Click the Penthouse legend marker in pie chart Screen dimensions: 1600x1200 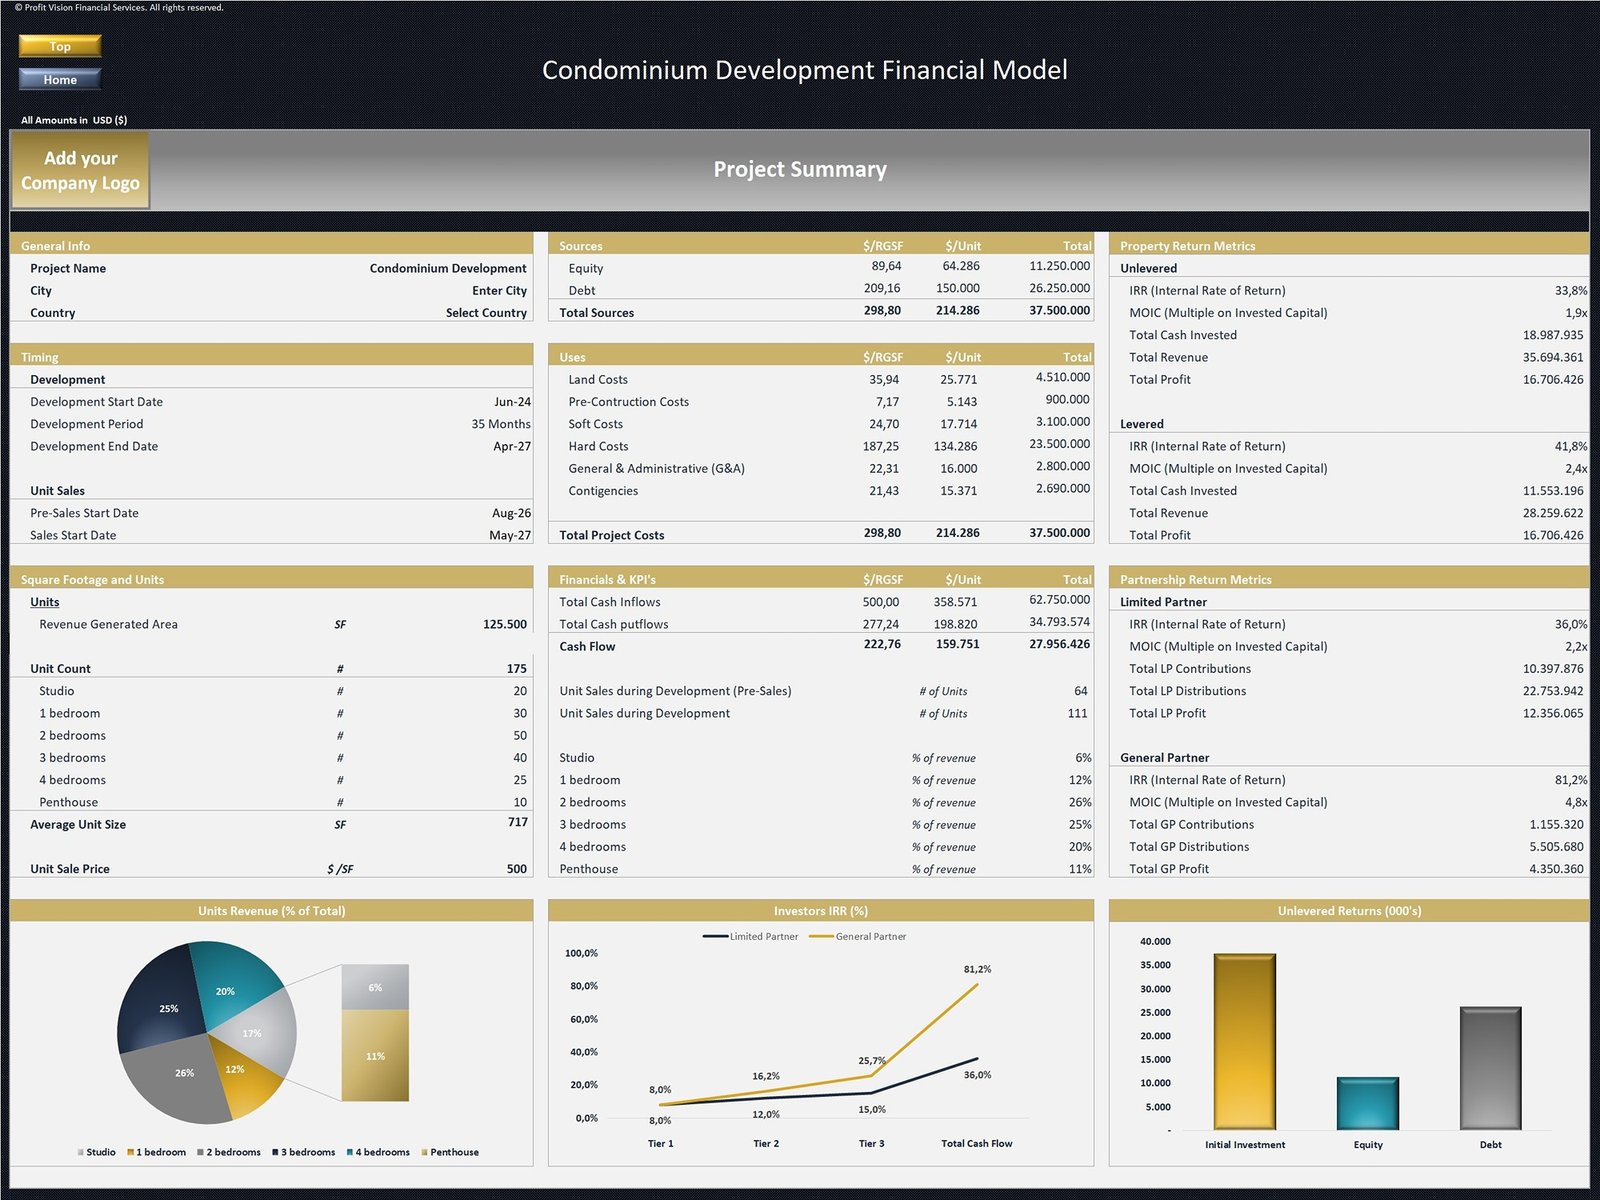[425, 1152]
